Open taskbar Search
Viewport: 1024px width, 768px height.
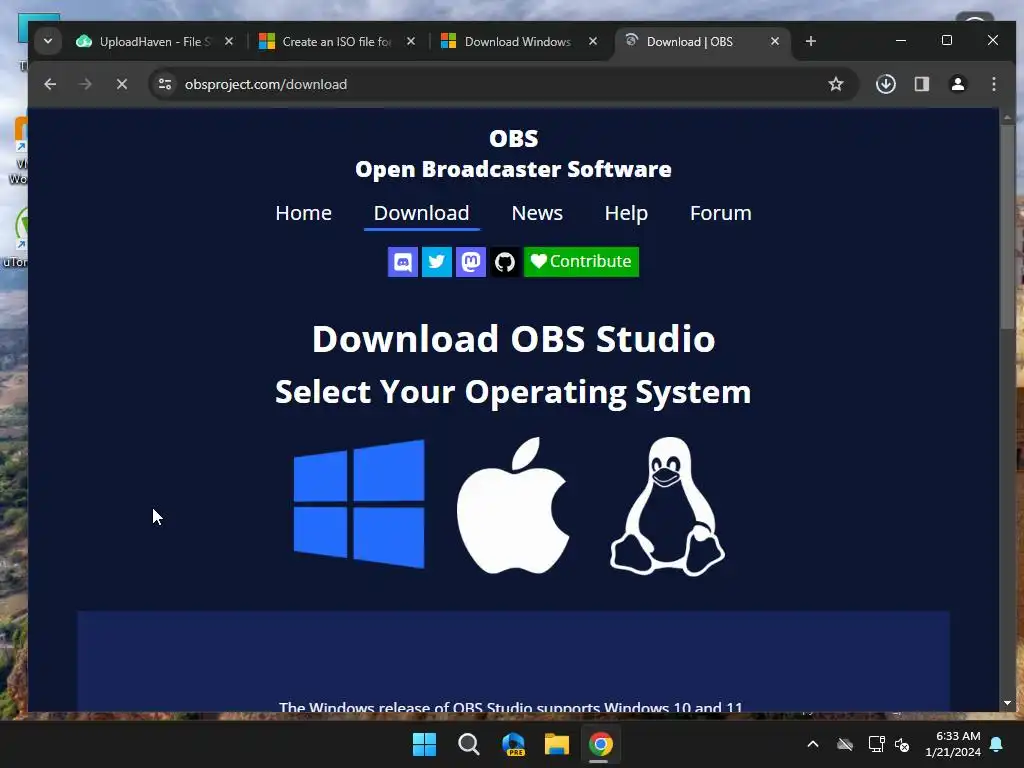(x=468, y=744)
